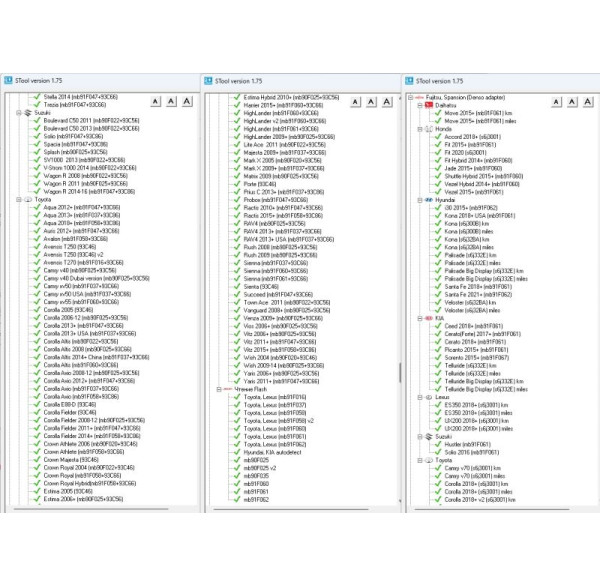Viewport: 600px width, 587px height.
Task: Click the Toyota logo in the left window
Action: click(26, 199)
